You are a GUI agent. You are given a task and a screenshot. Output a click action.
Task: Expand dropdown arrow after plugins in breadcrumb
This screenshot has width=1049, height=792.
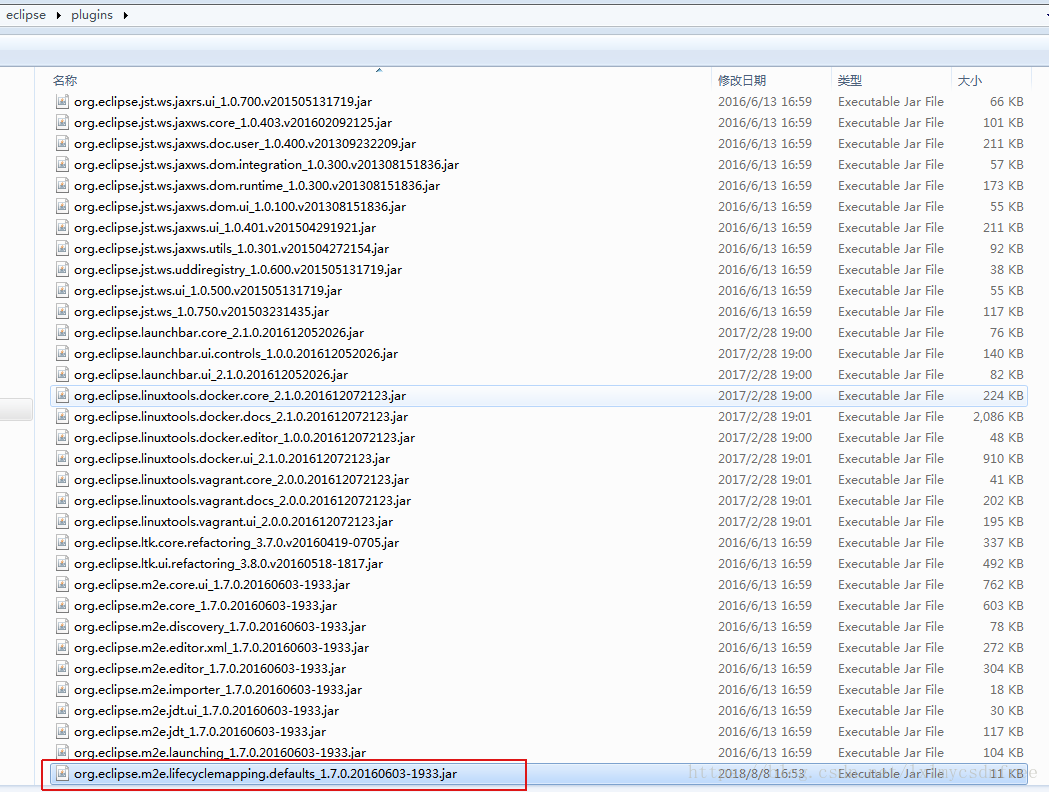pos(125,15)
